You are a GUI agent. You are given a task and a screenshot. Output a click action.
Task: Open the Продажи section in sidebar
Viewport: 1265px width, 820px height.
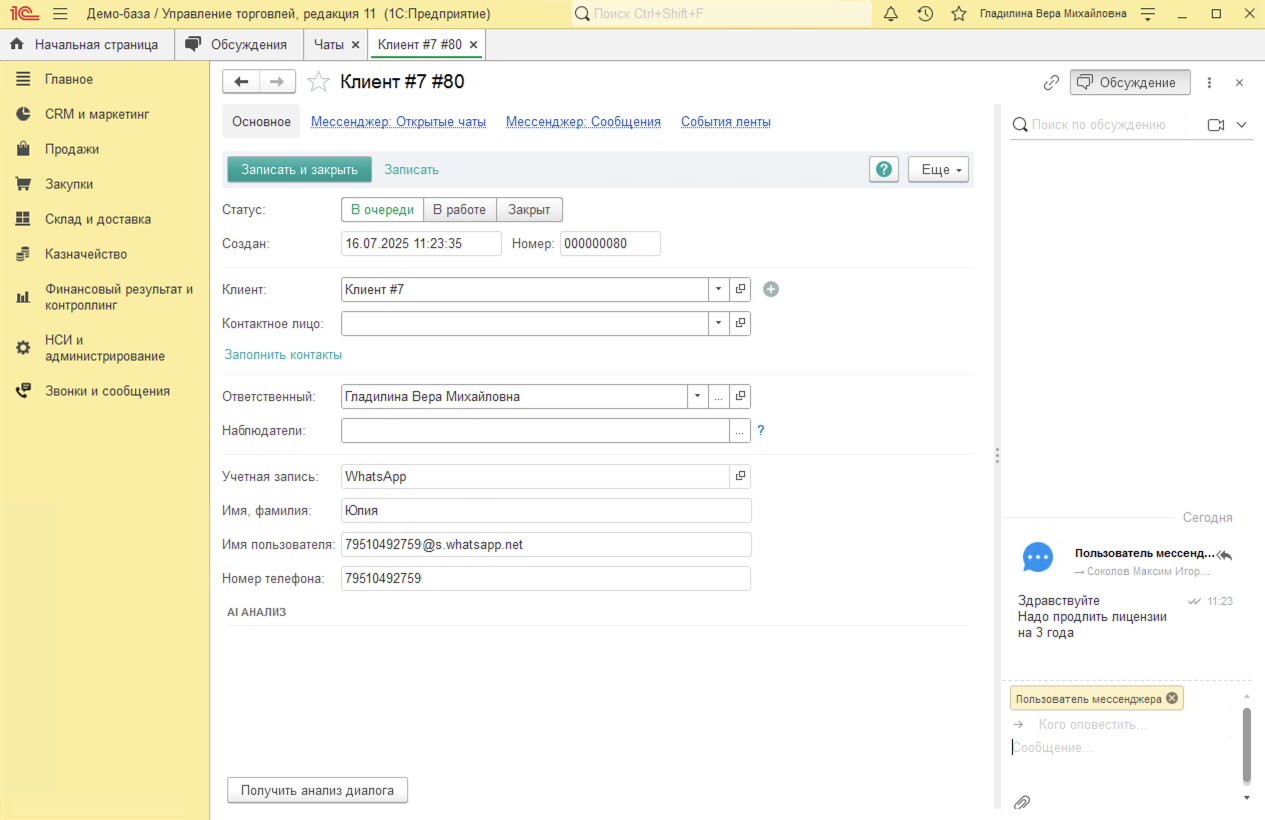[x=71, y=149]
